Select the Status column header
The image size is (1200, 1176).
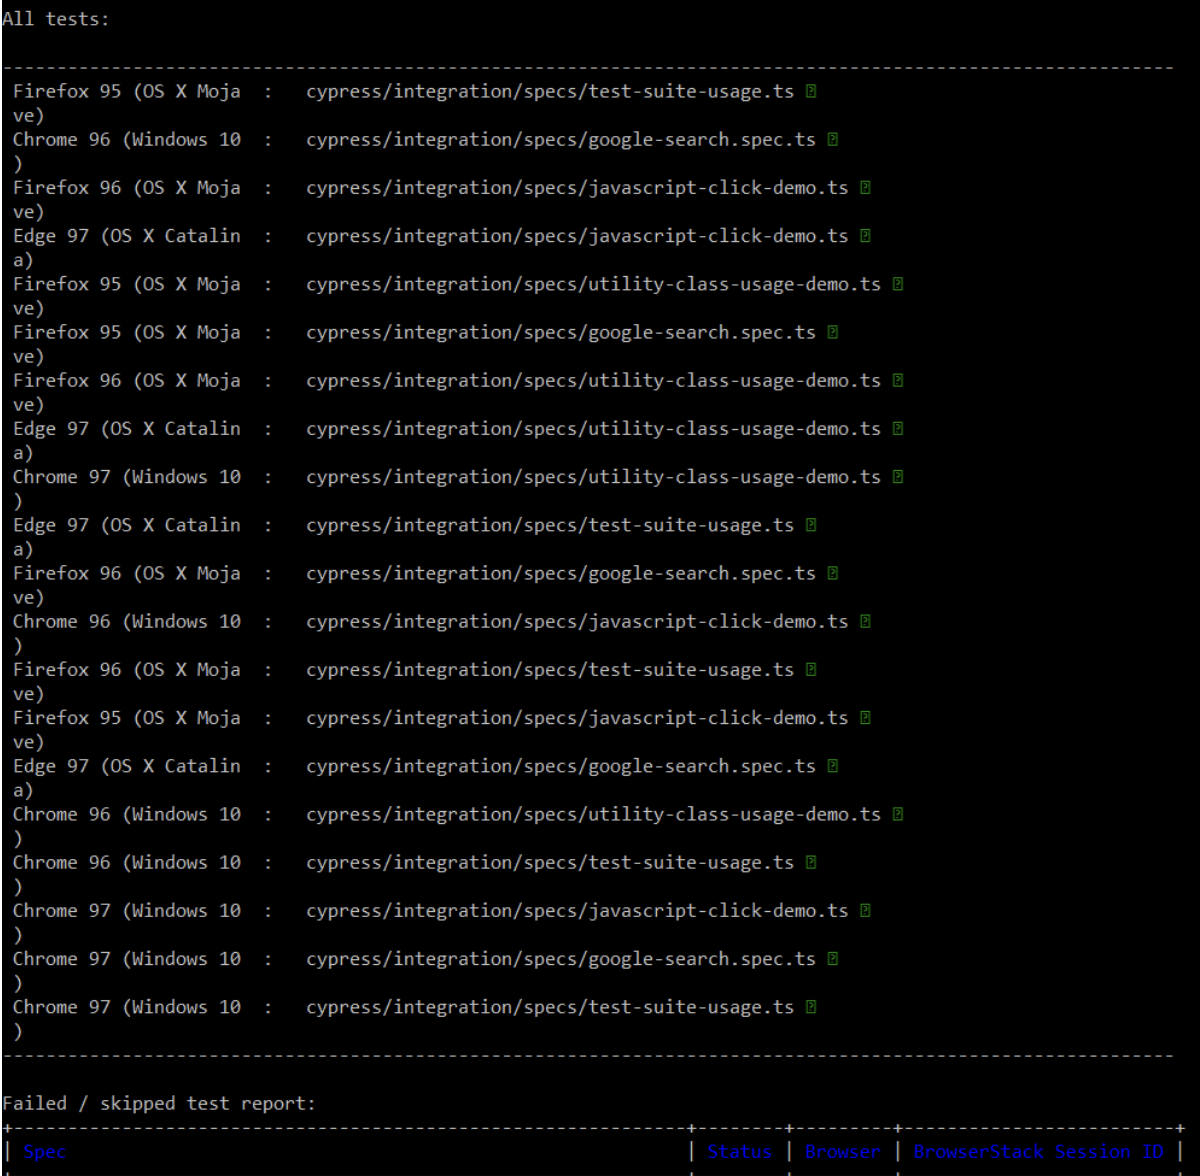tap(739, 1152)
